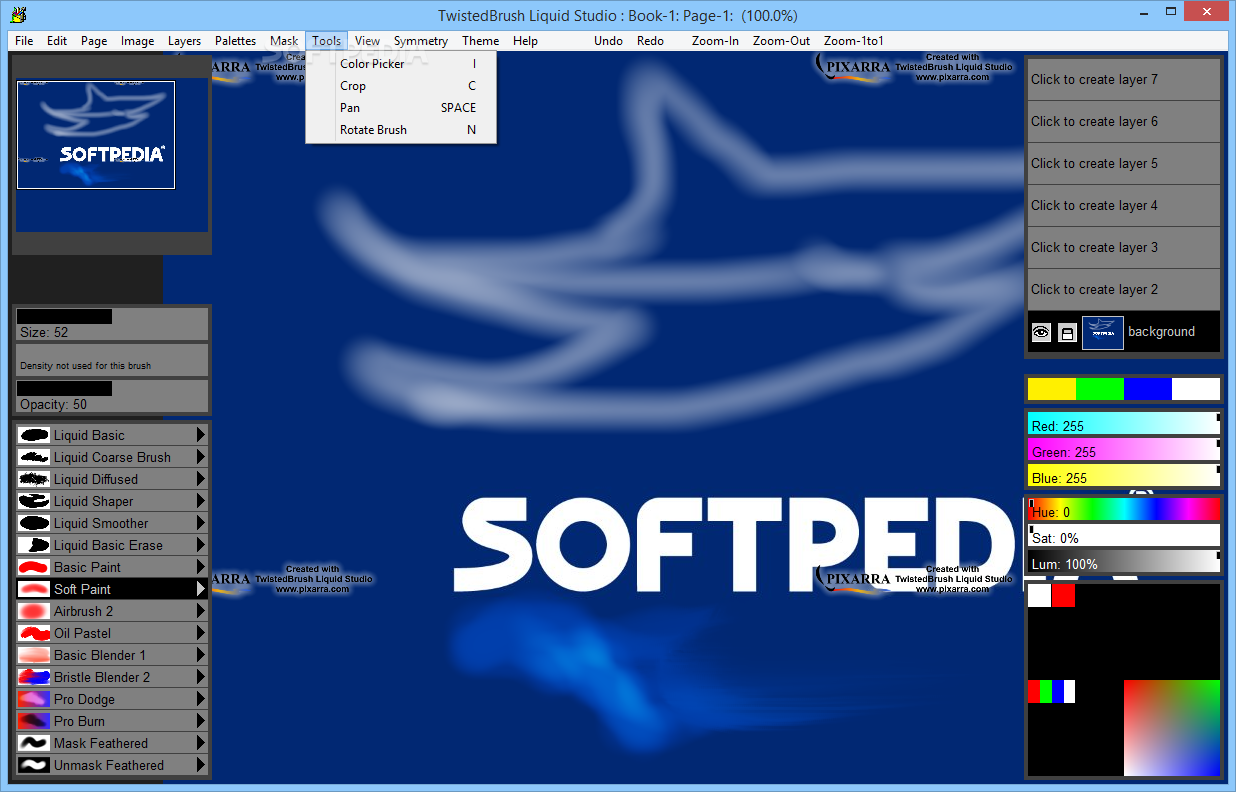Click the page navigator preview thumbnail
The image size is (1236, 792).
click(96, 135)
